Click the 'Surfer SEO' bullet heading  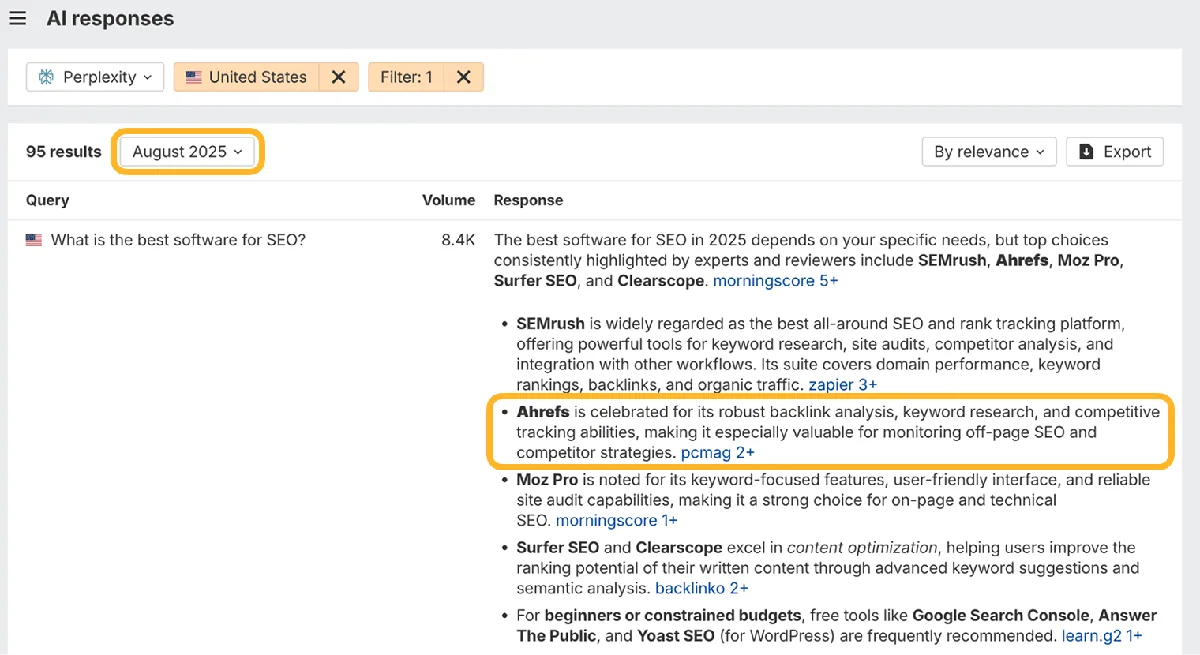558,548
